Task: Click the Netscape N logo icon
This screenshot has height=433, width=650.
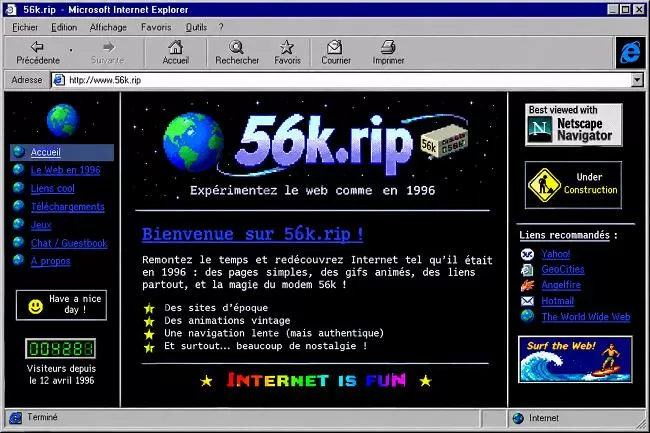Action: [540, 129]
